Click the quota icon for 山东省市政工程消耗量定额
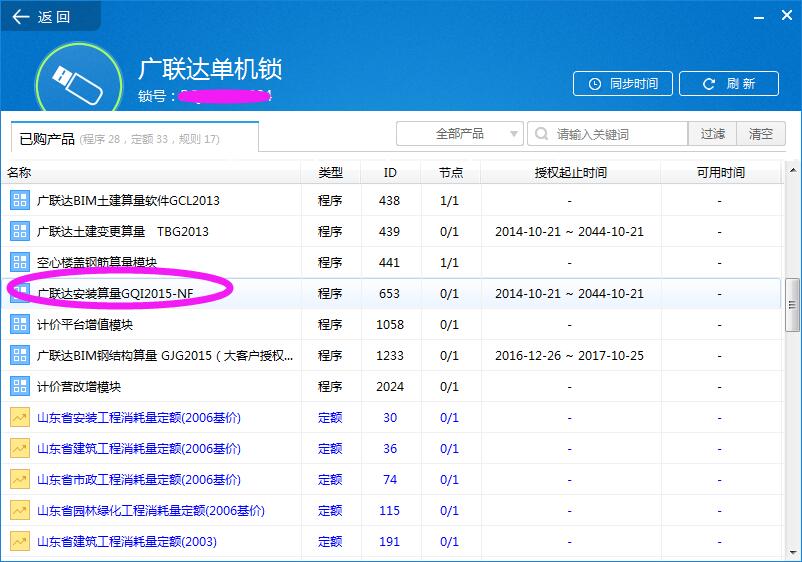Image resolution: width=802 pixels, height=562 pixels. pyautogui.click(x=20, y=480)
